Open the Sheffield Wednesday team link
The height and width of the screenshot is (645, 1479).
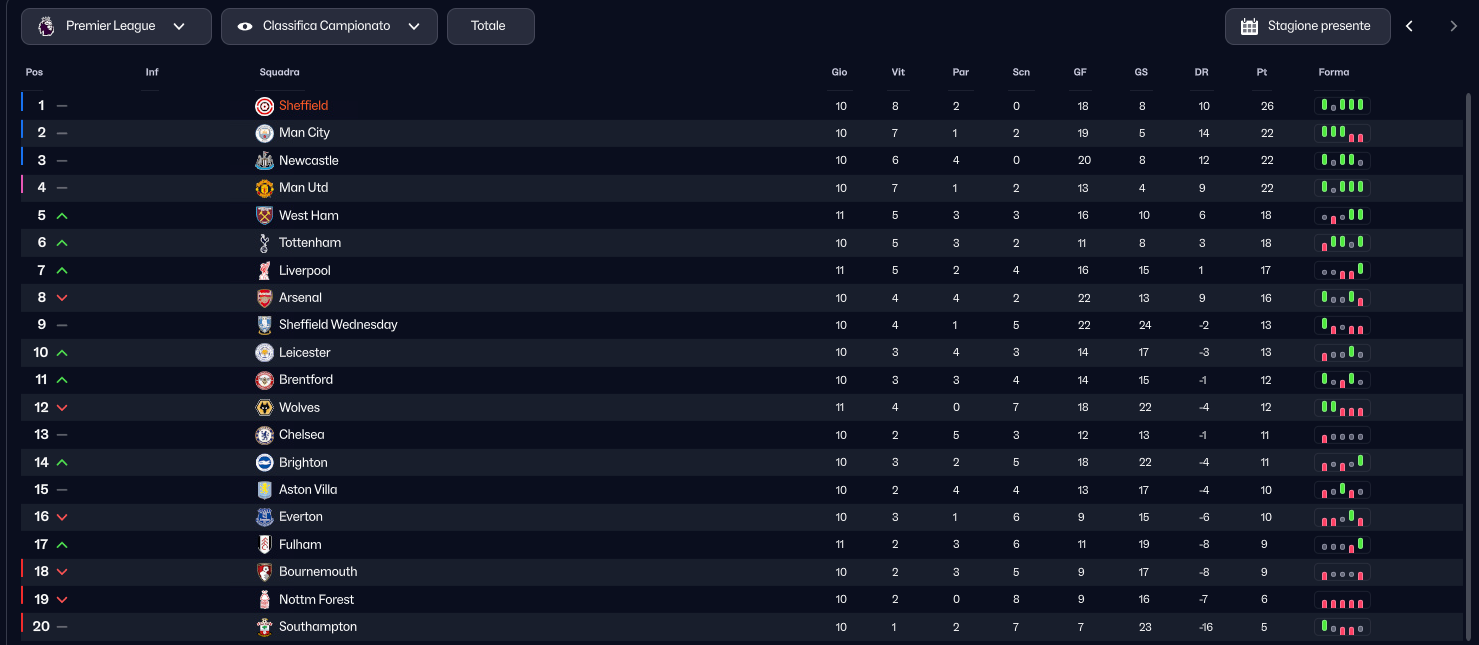coord(338,325)
